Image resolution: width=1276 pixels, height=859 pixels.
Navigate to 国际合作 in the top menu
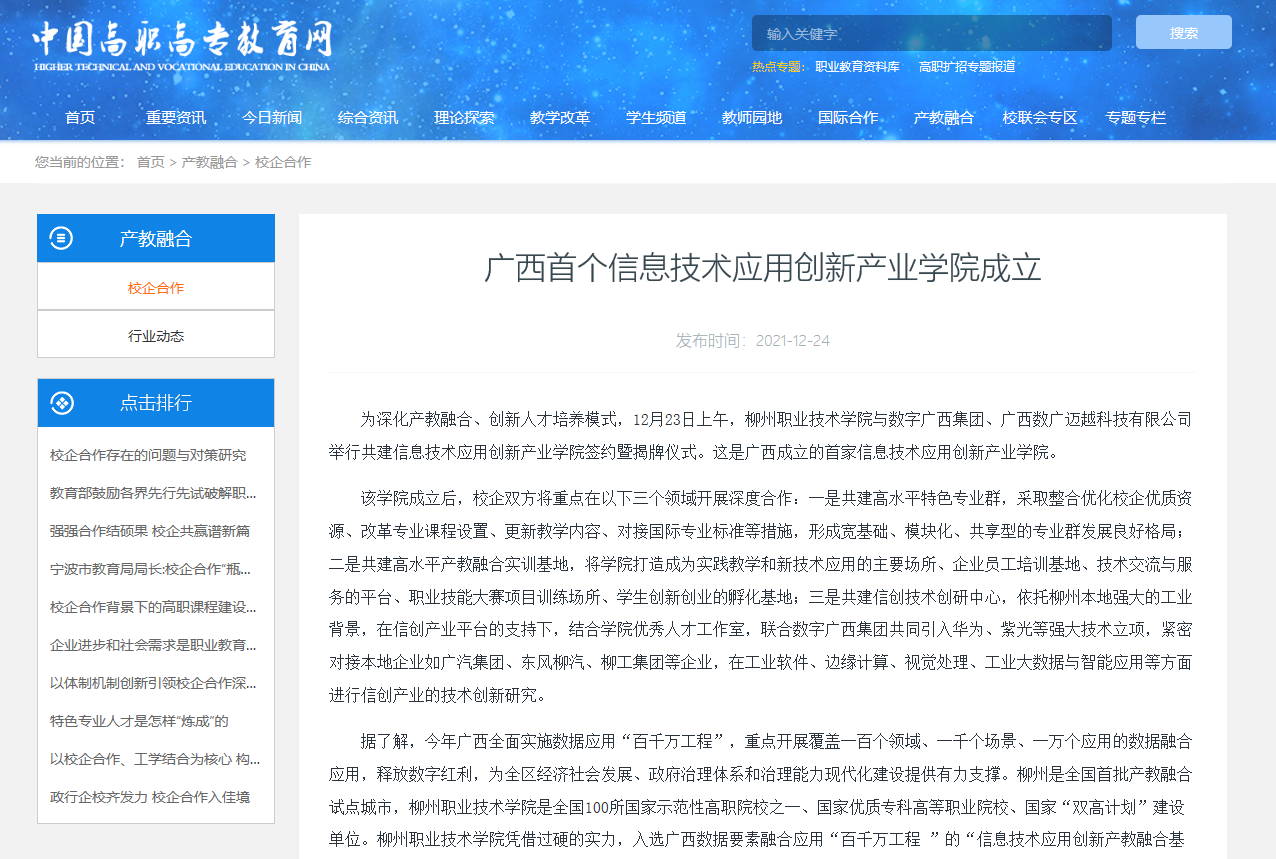(848, 117)
